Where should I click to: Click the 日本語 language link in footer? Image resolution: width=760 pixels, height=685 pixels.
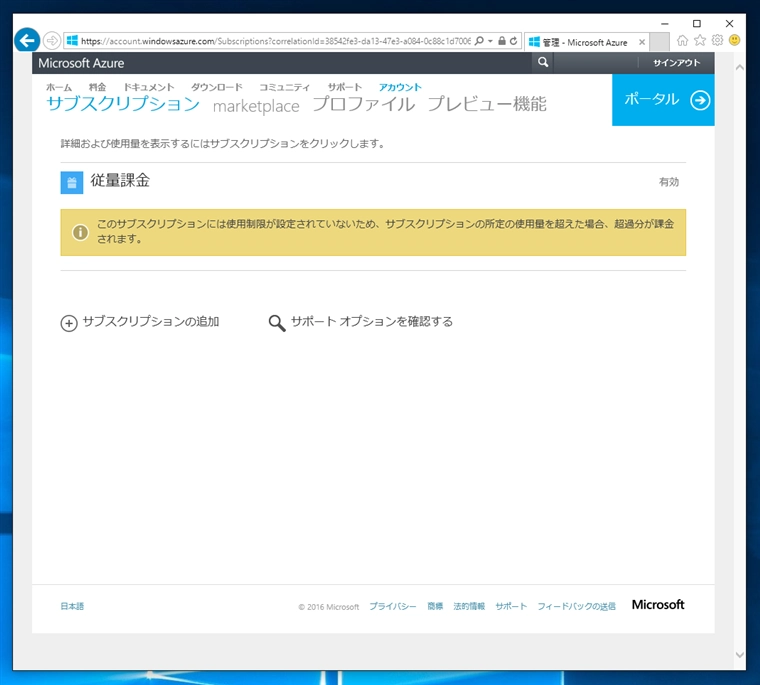(x=72, y=606)
